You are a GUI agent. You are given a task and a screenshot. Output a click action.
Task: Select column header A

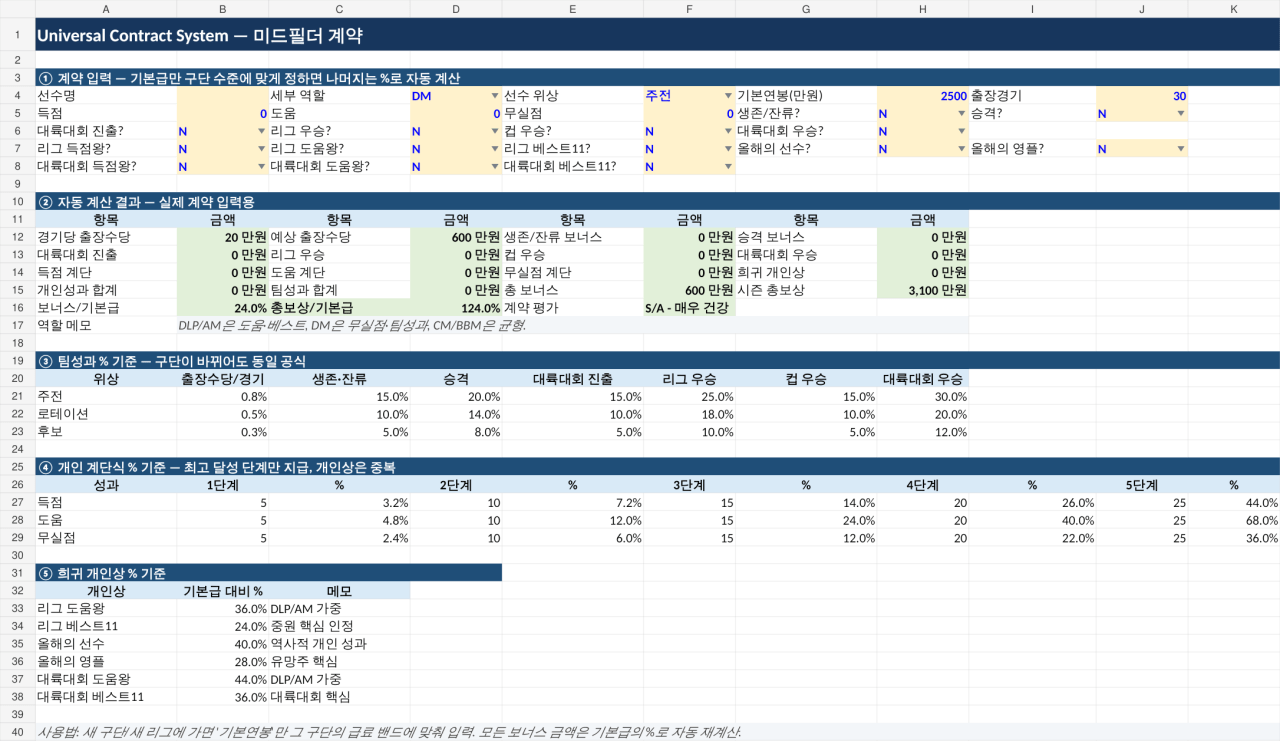tap(106, 8)
